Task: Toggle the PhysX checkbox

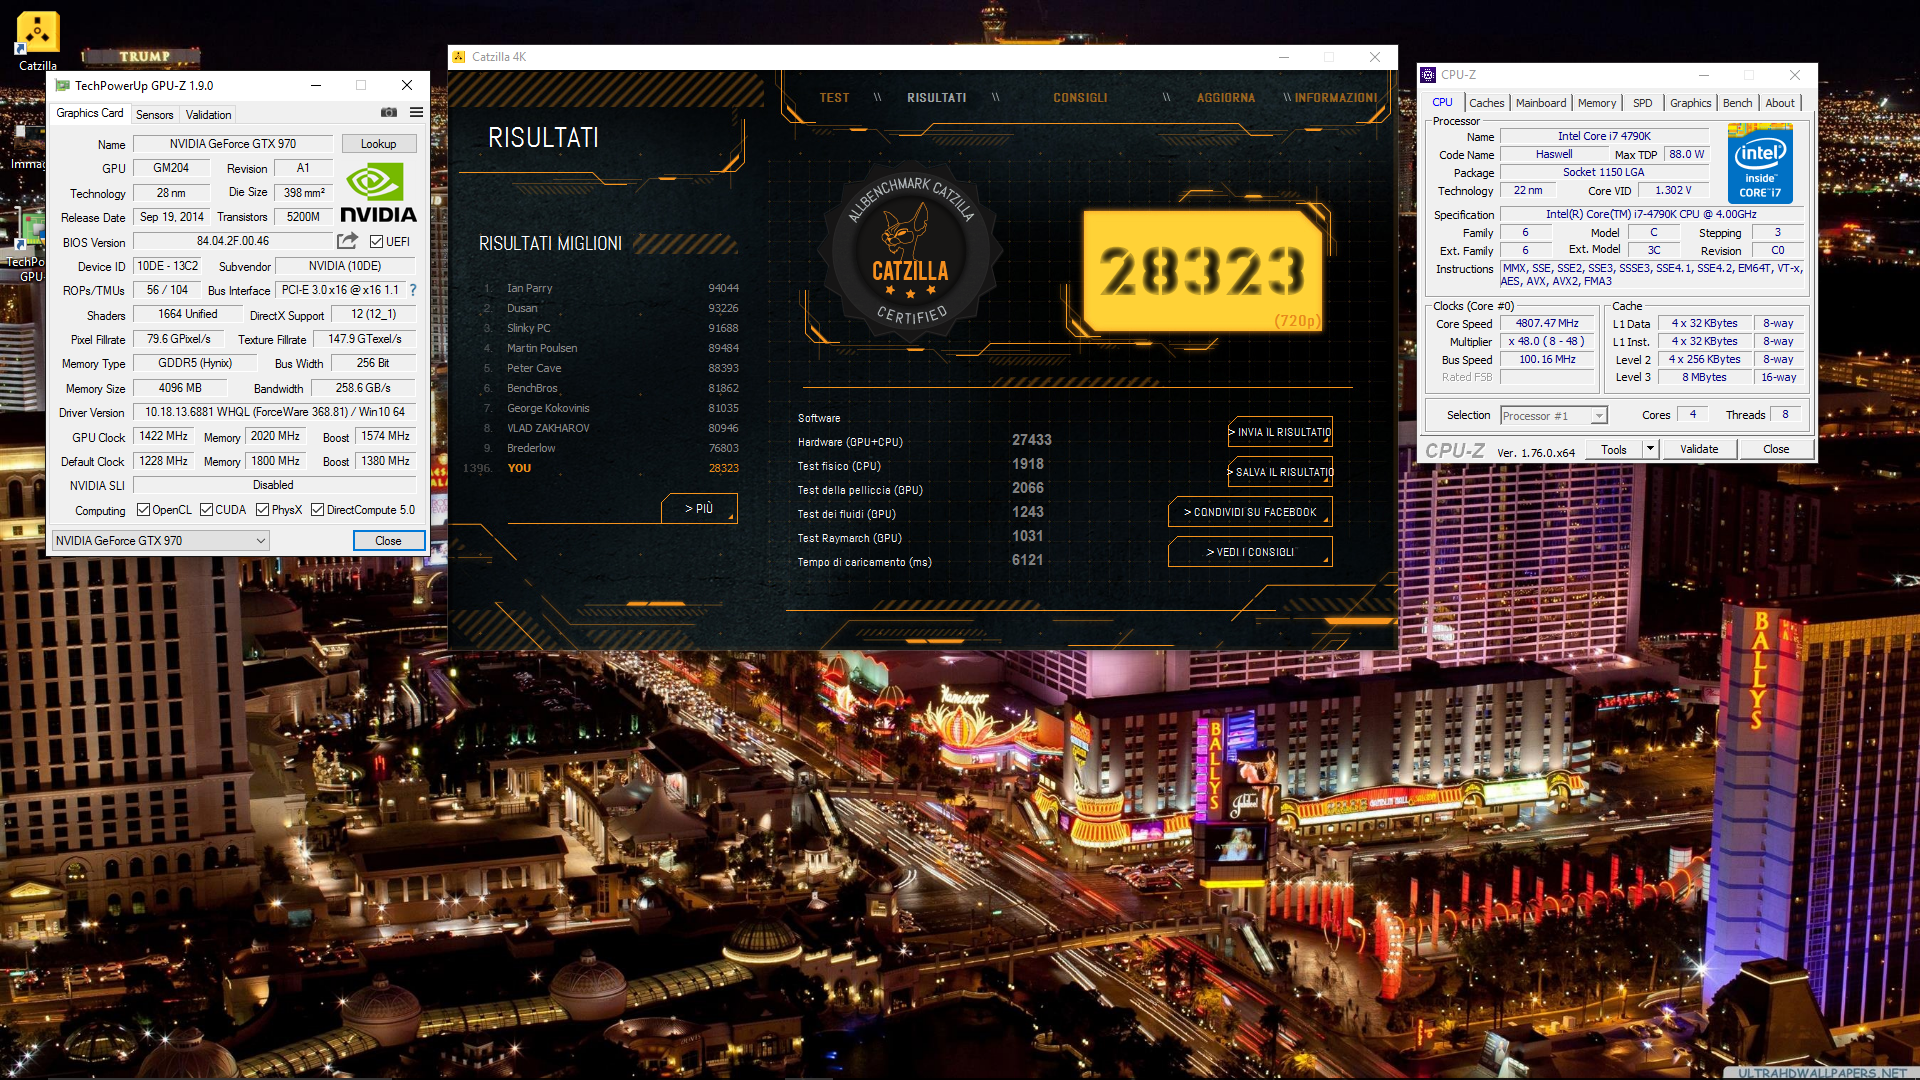Action: 262,510
